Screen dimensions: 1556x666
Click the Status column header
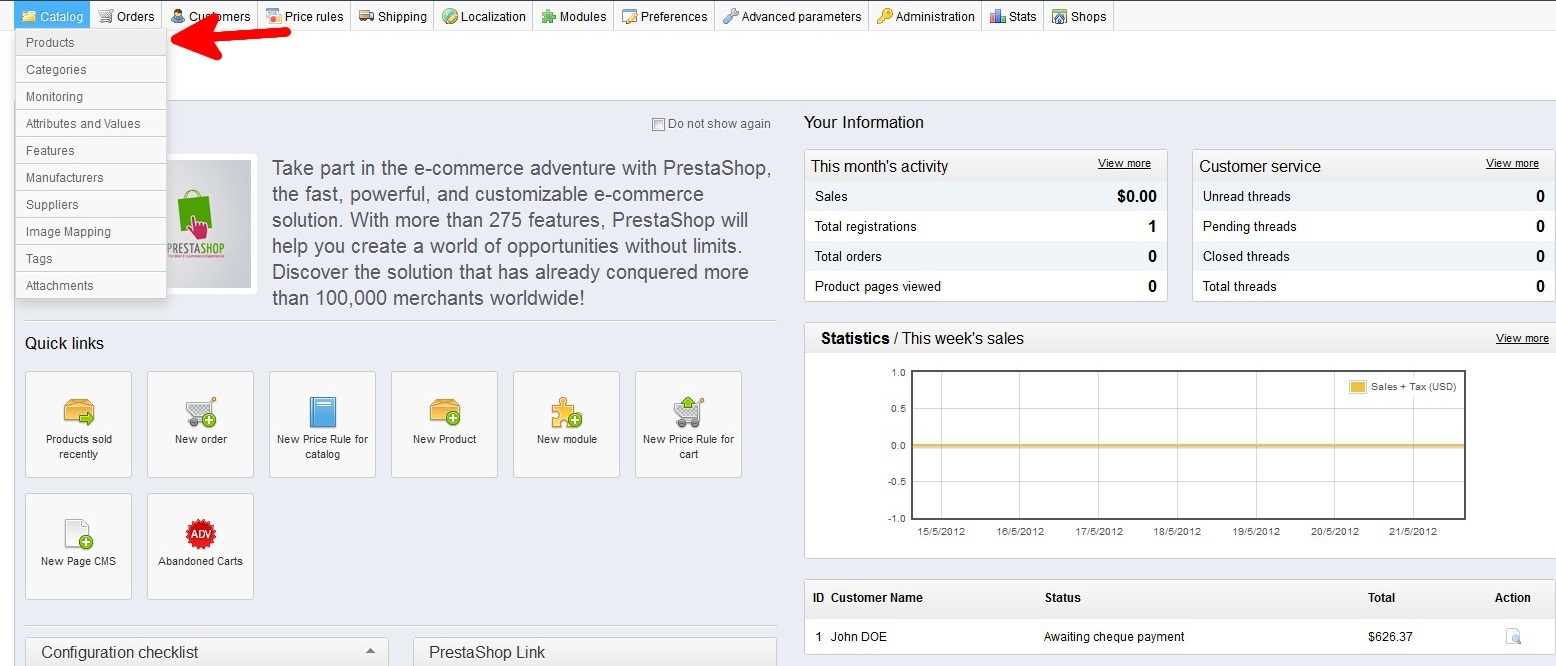click(x=1062, y=598)
